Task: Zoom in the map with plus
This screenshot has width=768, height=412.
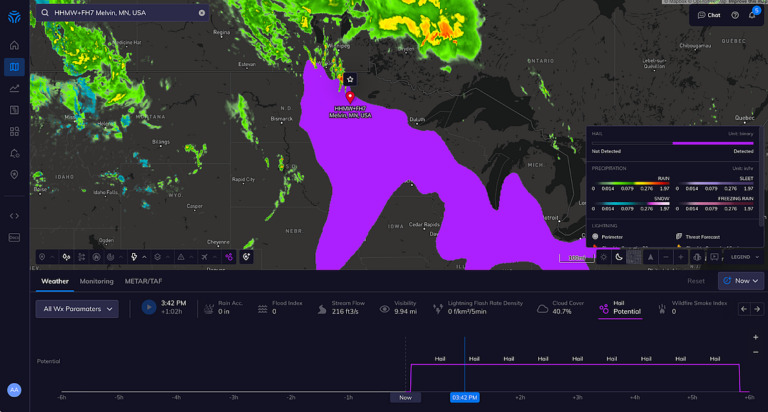Action: pyautogui.click(x=681, y=257)
